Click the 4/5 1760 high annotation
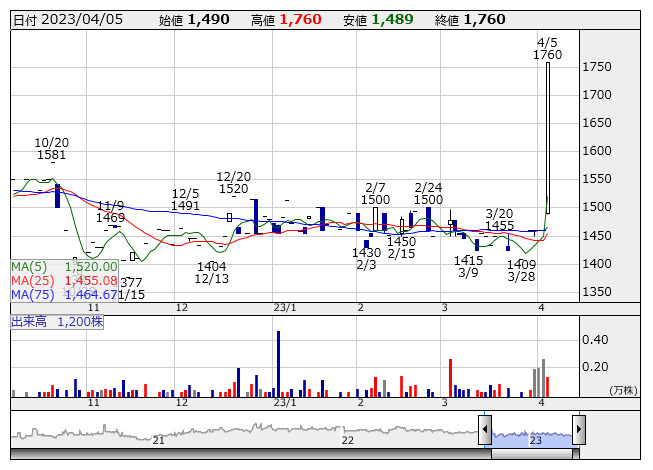The image size is (653, 470). click(x=547, y=49)
